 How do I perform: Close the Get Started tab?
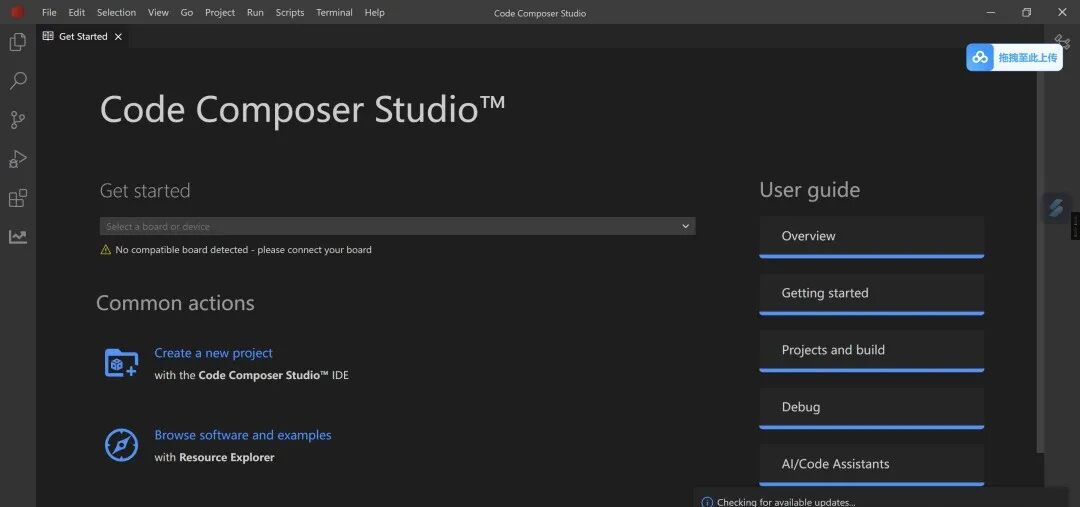pos(118,37)
